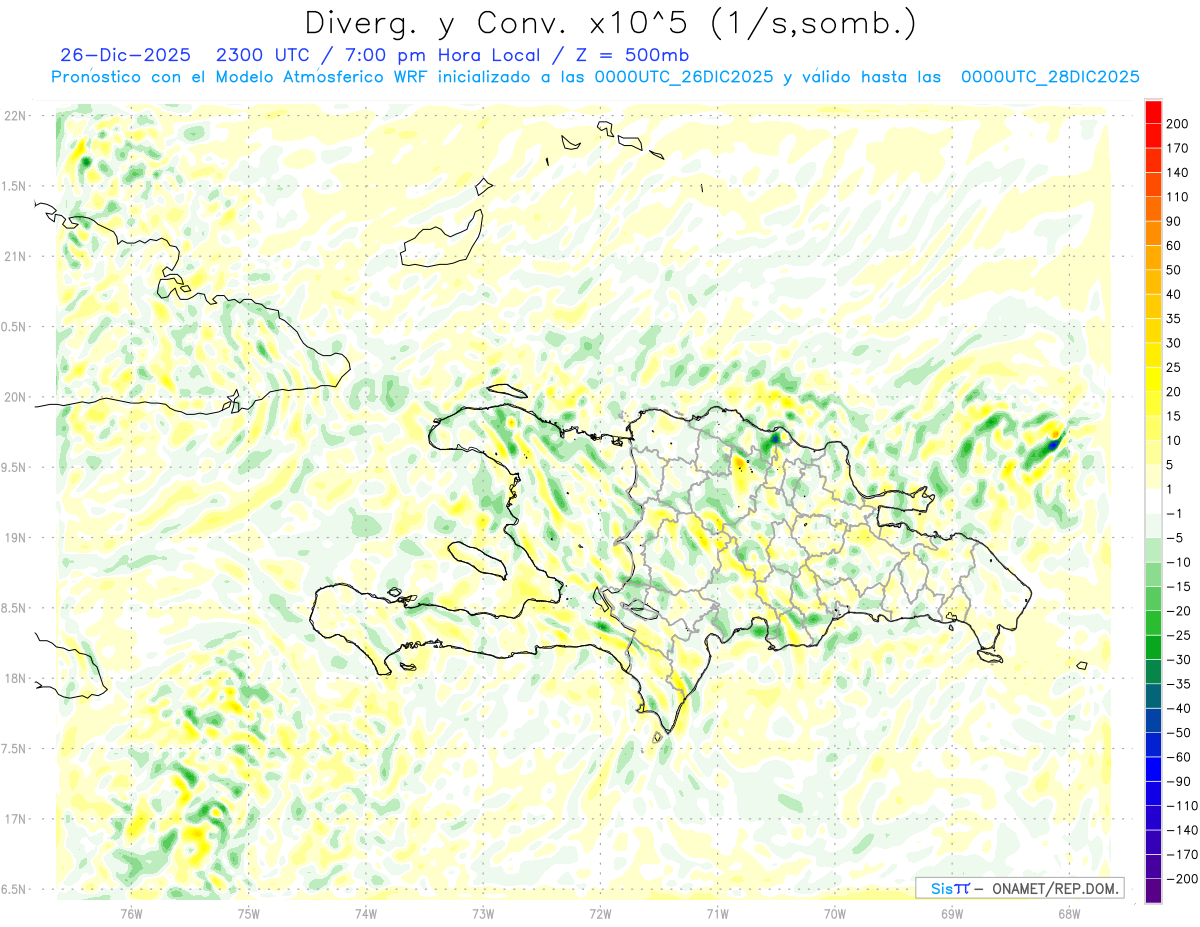Click the positive 15 value on the color scale
Screen dimensions: 1200x927
click(1174, 416)
